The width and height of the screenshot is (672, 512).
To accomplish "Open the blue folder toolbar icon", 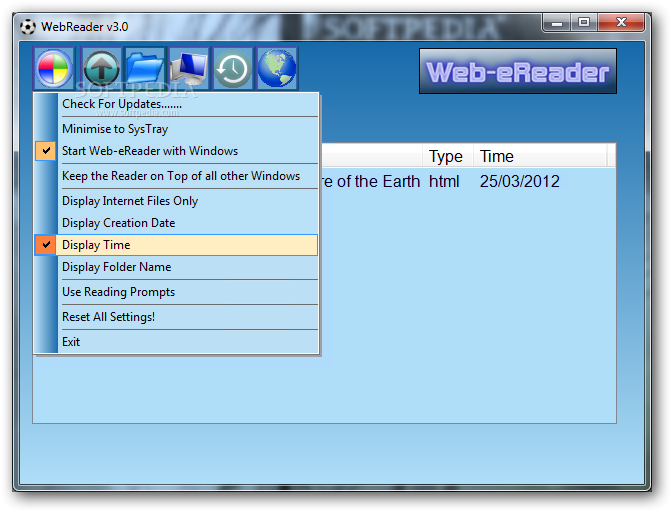I will (x=145, y=68).
